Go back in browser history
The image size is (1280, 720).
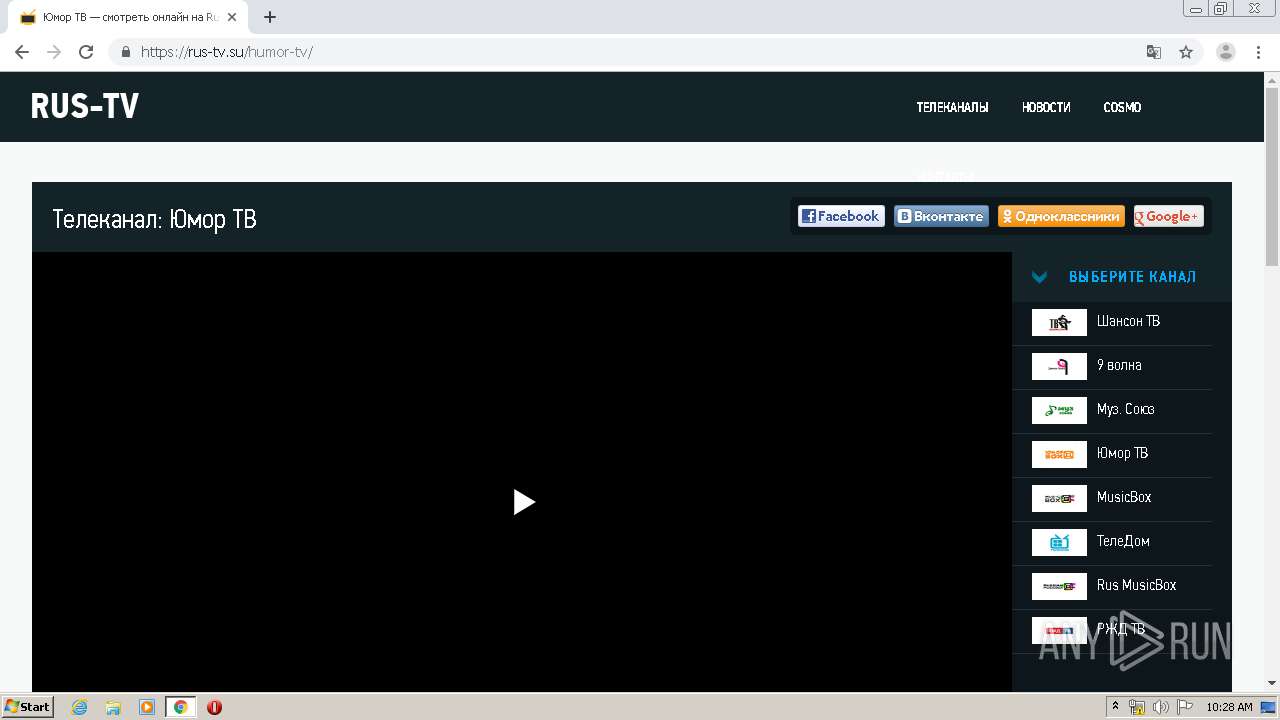click(22, 52)
